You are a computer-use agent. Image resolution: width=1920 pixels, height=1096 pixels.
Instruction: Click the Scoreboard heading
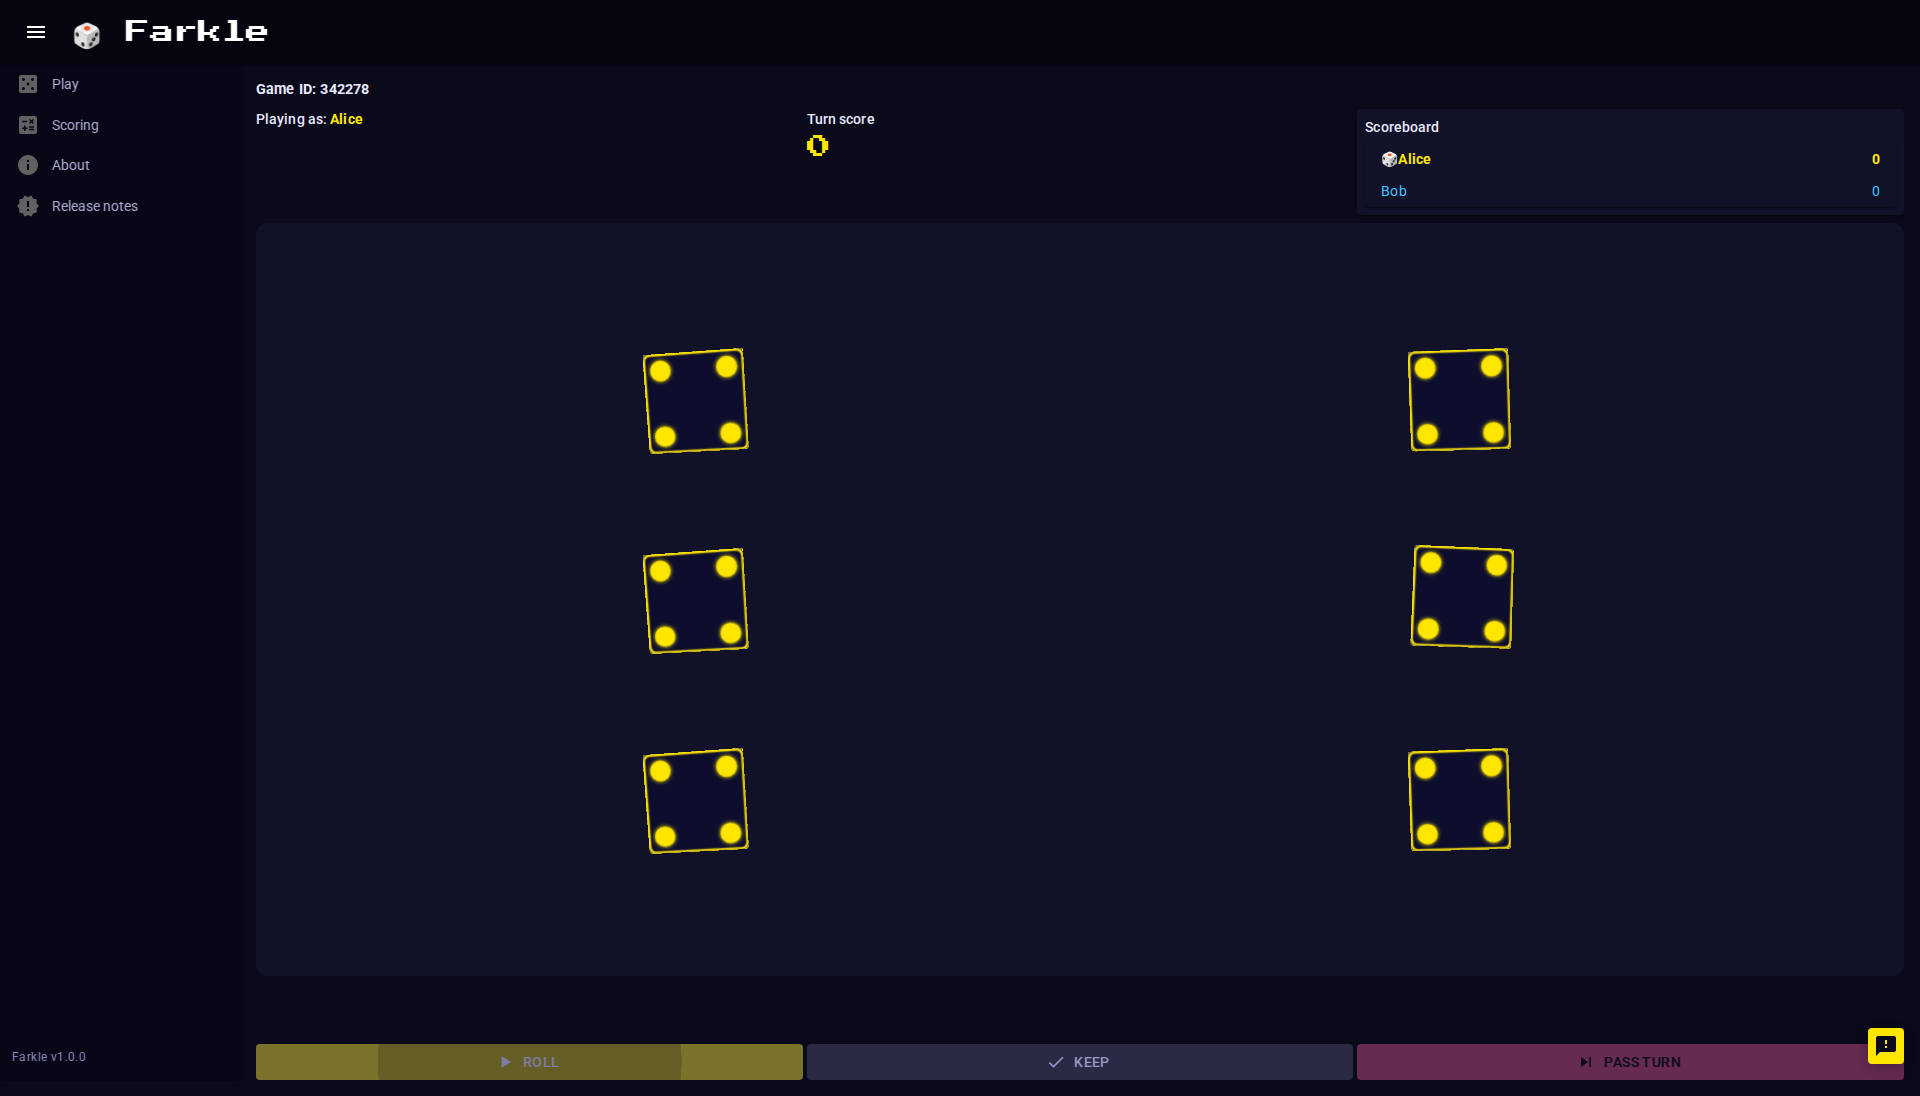coord(1402,127)
